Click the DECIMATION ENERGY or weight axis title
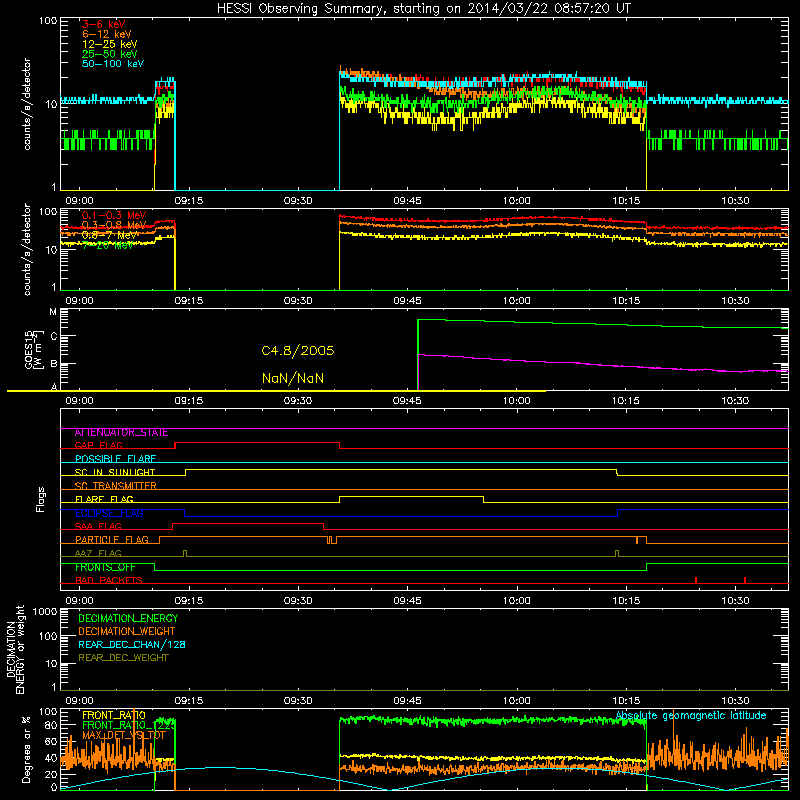800x800 pixels. (15, 649)
